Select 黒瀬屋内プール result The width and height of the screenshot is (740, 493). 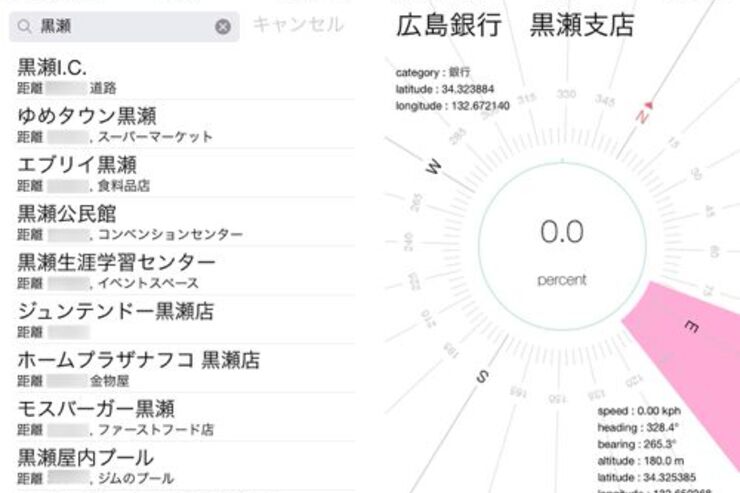coord(185,466)
